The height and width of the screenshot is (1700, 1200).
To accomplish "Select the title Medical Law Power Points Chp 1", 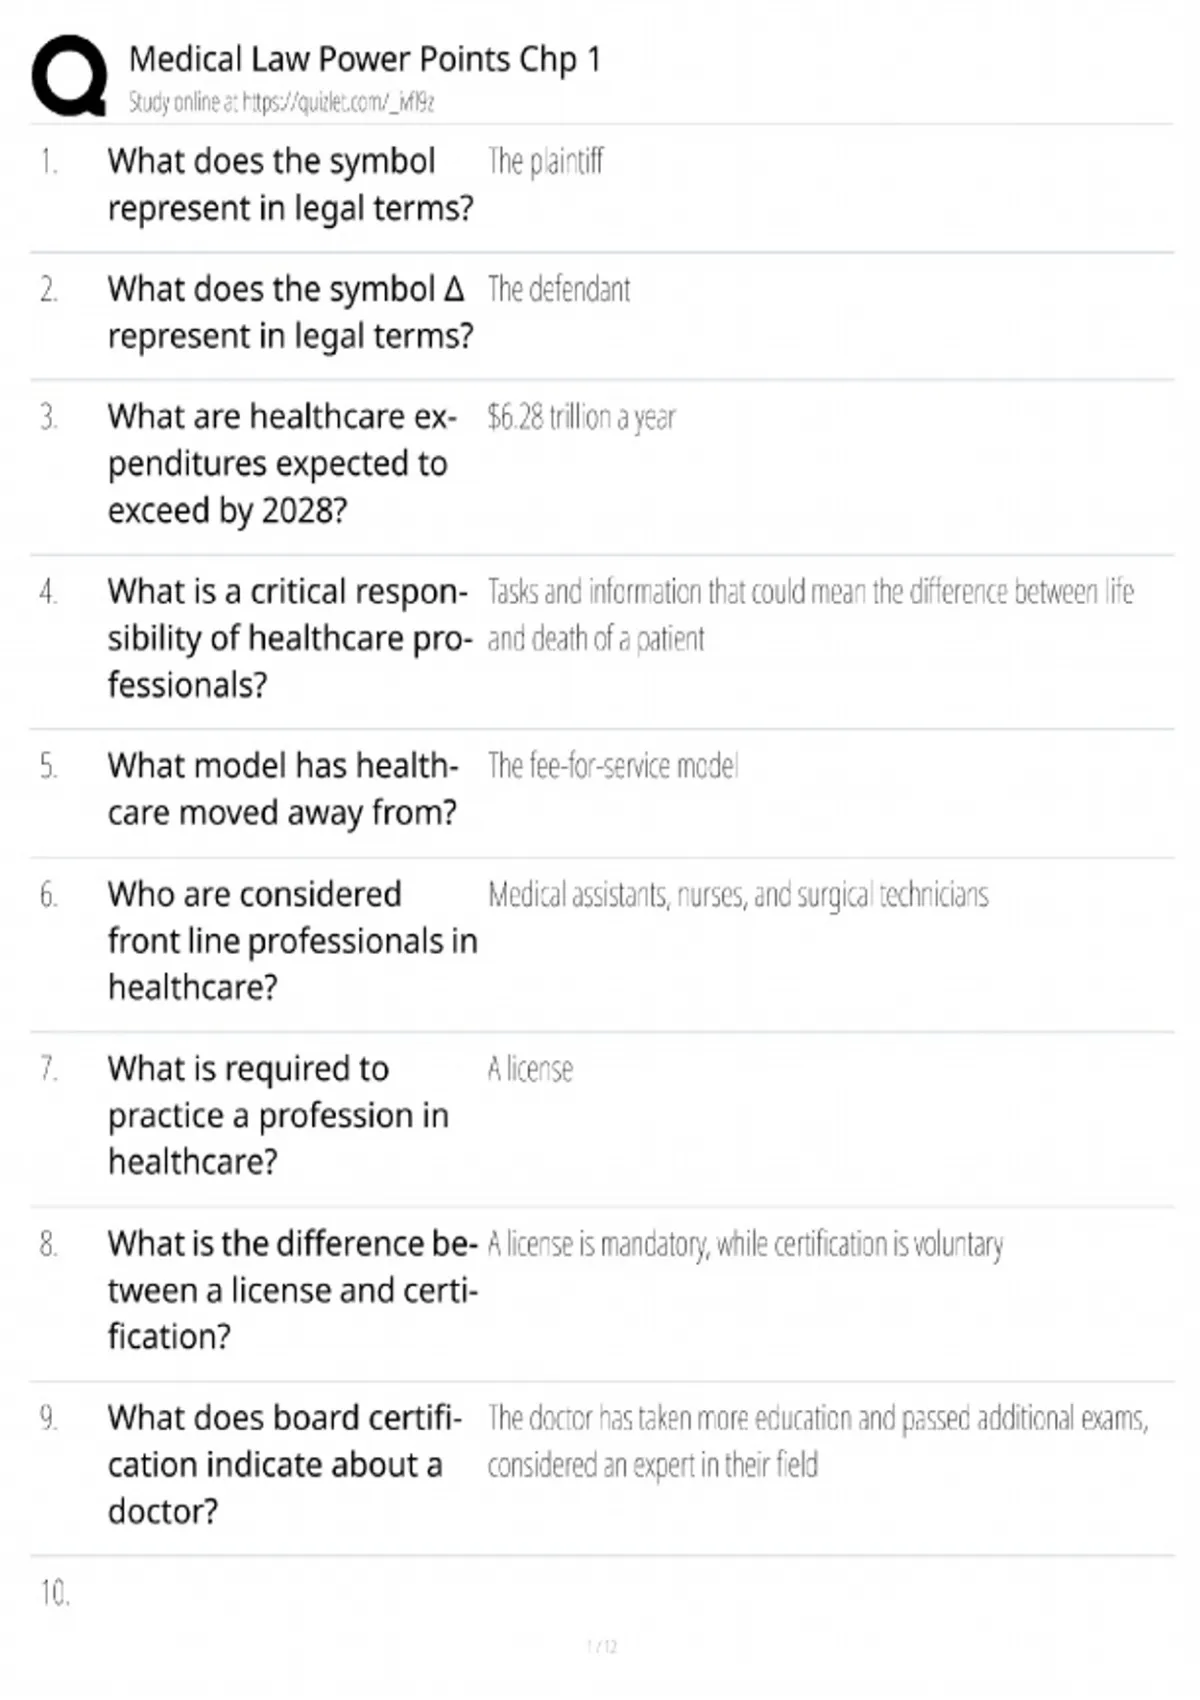I will [x=365, y=60].
